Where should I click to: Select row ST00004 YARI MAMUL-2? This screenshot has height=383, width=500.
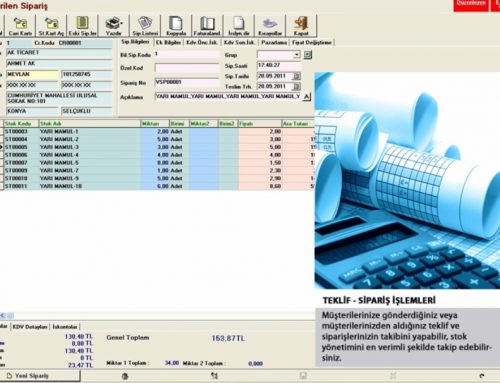pyautogui.click(x=158, y=139)
